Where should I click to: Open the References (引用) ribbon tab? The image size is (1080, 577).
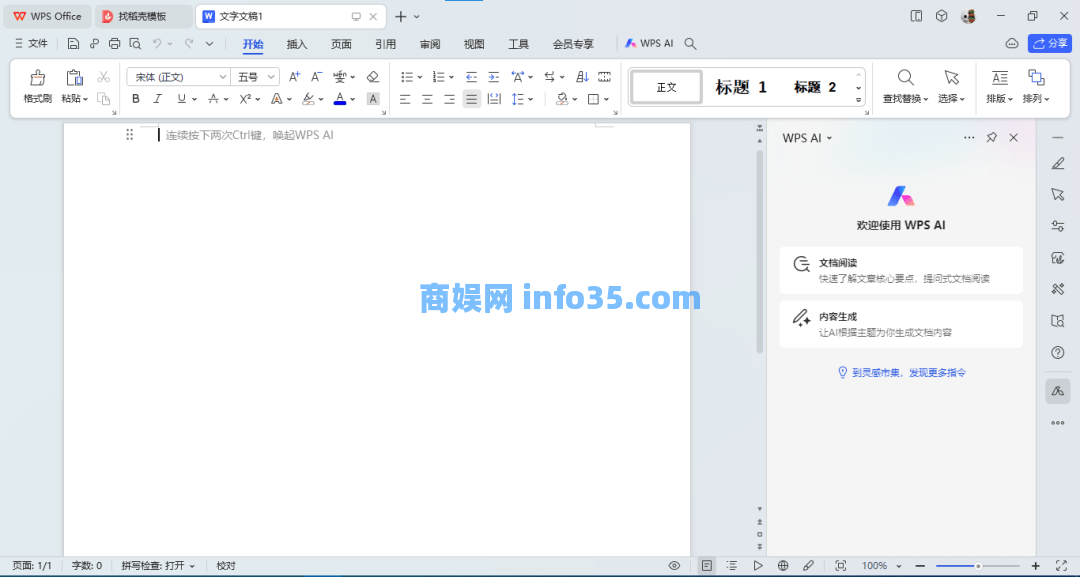pos(385,44)
